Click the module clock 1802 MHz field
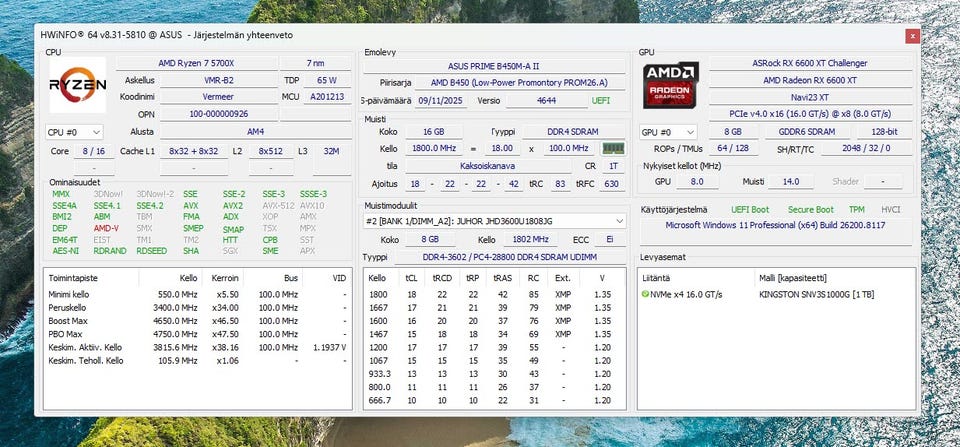The width and height of the screenshot is (960, 447). point(531,240)
